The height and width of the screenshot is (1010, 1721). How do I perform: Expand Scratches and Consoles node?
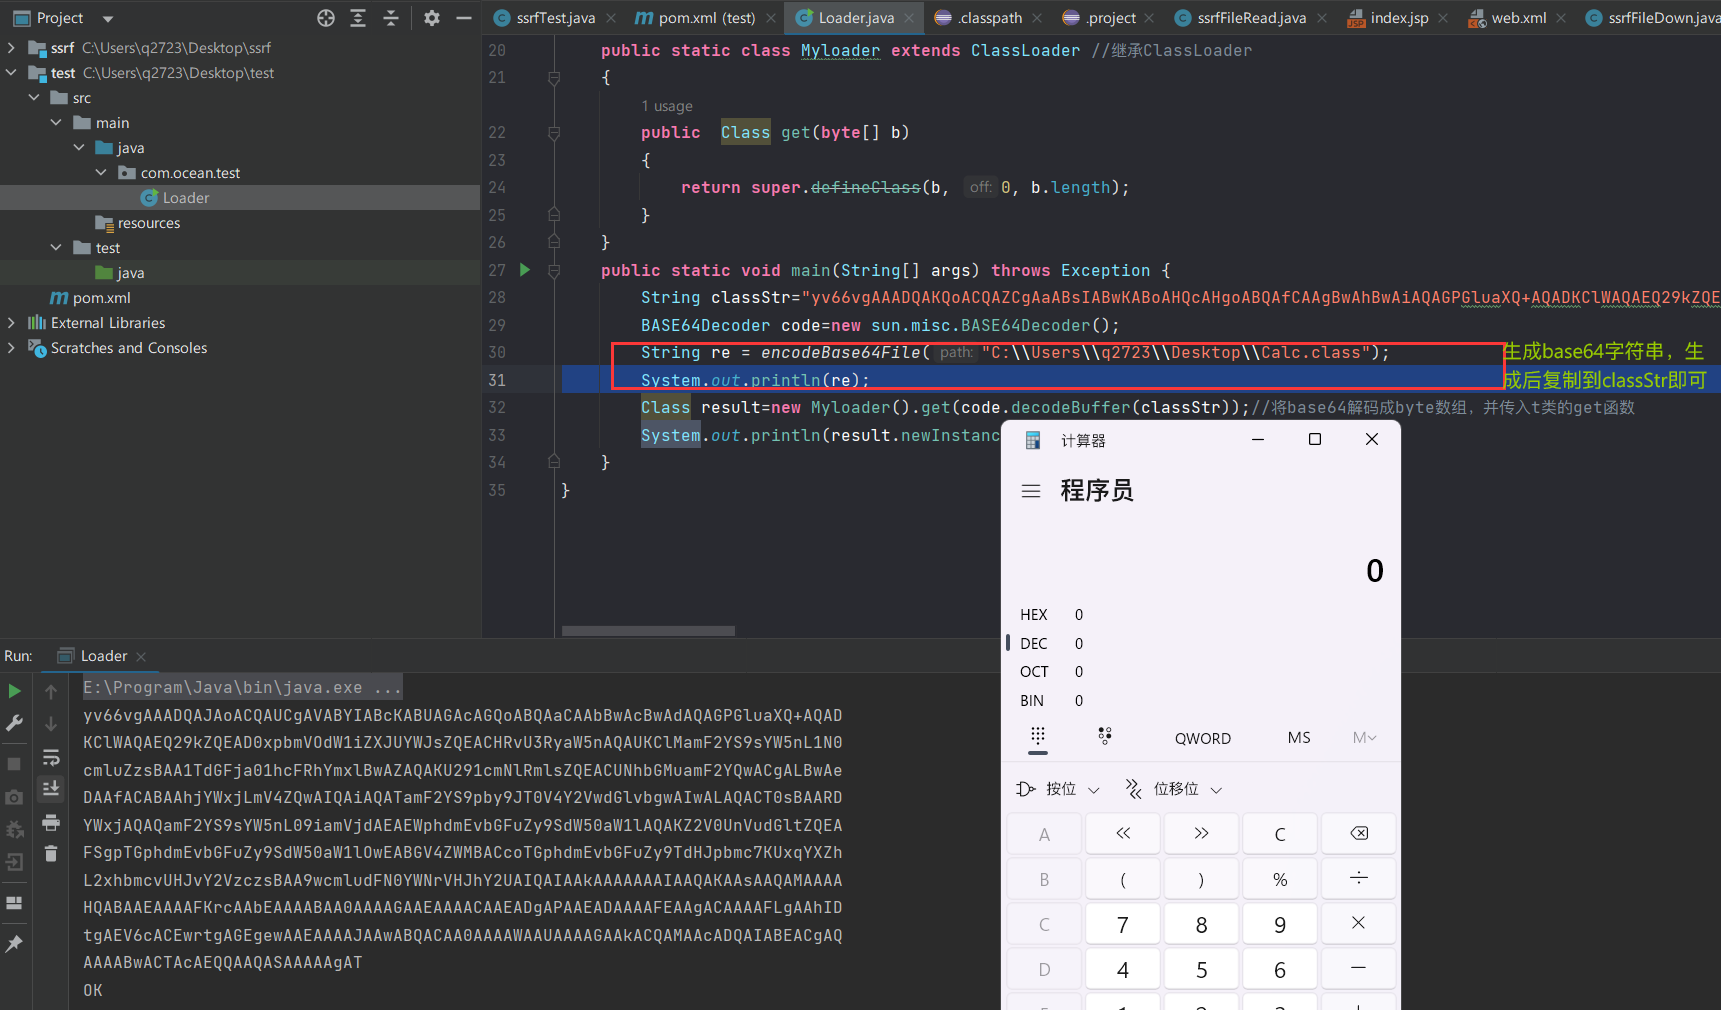[x=11, y=348]
